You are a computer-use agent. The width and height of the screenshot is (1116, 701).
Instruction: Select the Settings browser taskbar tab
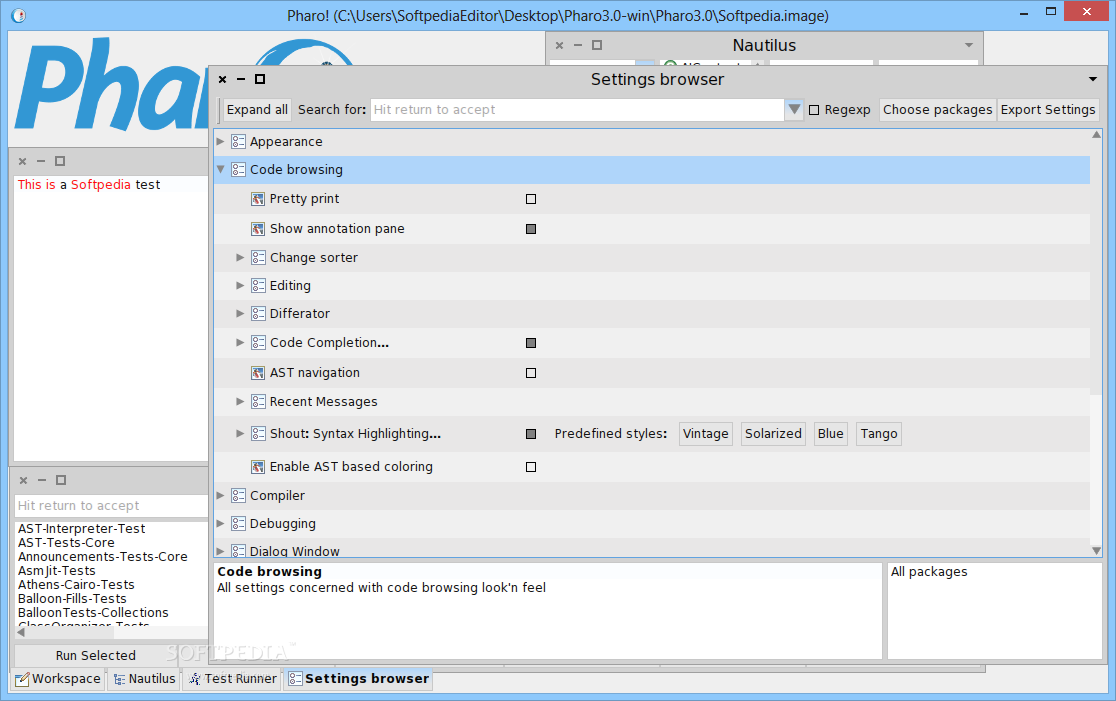pyautogui.click(x=359, y=679)
